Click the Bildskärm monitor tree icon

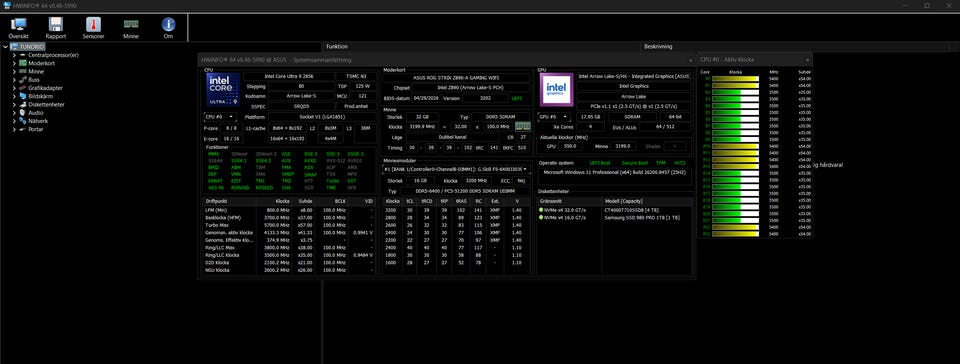point(23,96)
